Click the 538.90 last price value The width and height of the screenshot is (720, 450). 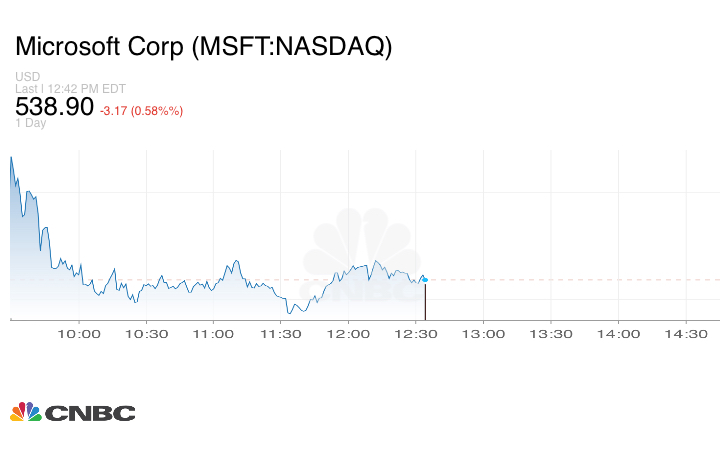[x=54, y=106]
